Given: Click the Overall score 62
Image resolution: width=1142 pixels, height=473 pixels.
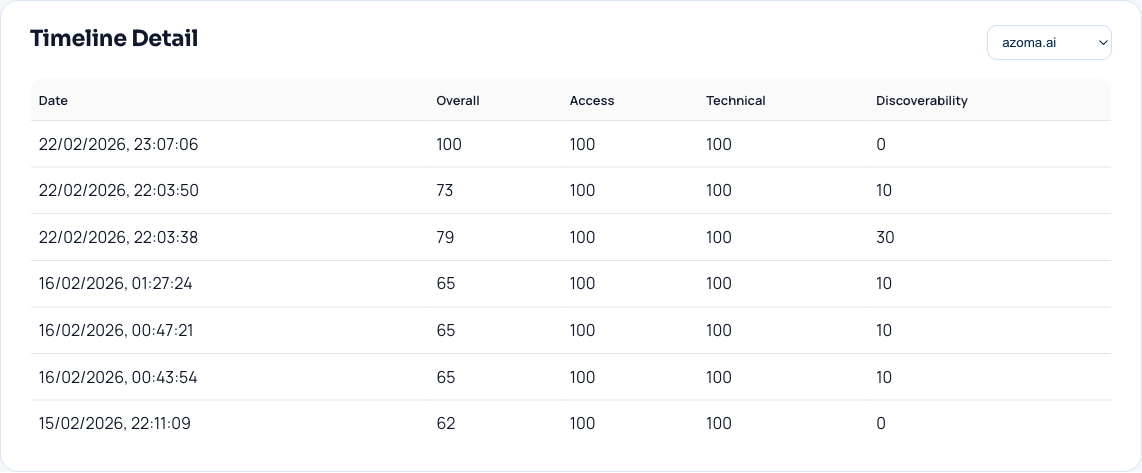Looking at the screenshot, I should click(445, 424).
